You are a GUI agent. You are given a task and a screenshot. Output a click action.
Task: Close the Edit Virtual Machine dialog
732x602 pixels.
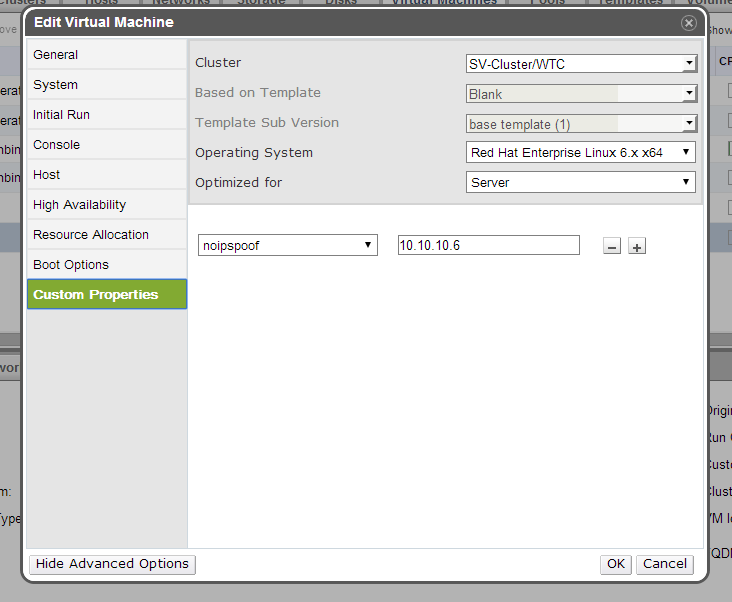point(689,22)
